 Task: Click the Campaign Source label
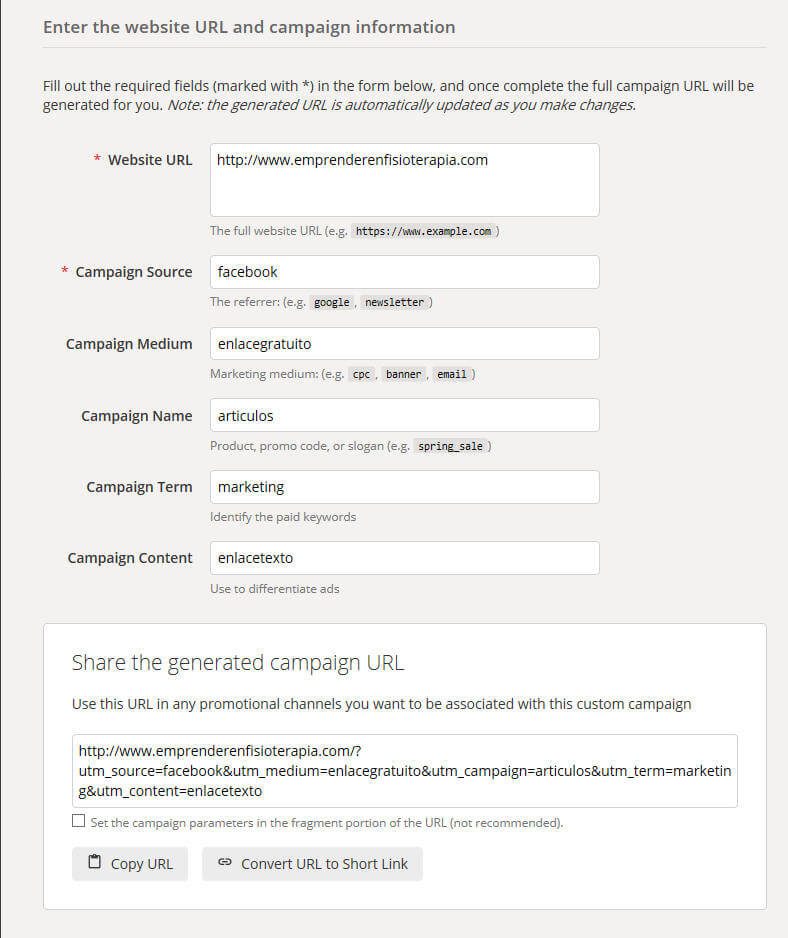click(x=134, y=272)
